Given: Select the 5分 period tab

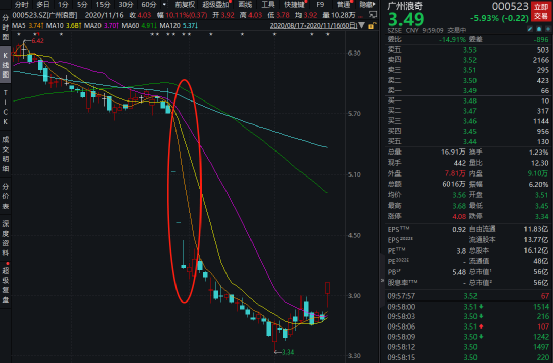Looking at the screenshot, I should pyautogui.click(x=82, y=5).
